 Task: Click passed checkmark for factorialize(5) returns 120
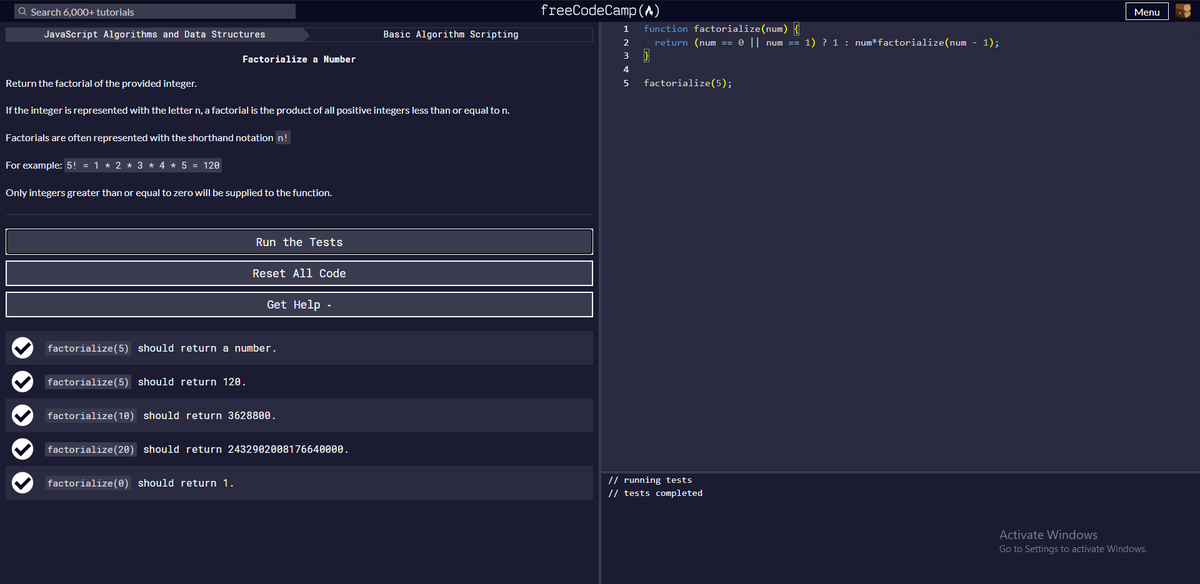(23, 382)
